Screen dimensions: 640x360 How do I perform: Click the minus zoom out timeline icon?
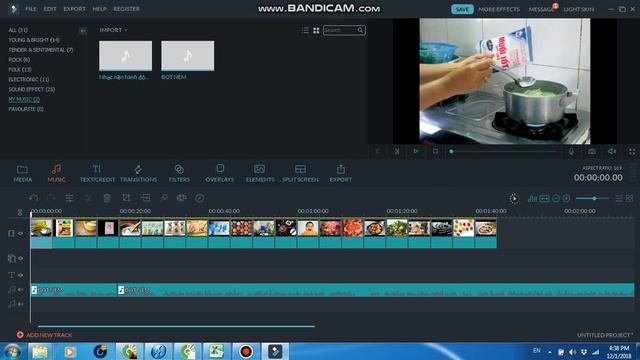556,198
